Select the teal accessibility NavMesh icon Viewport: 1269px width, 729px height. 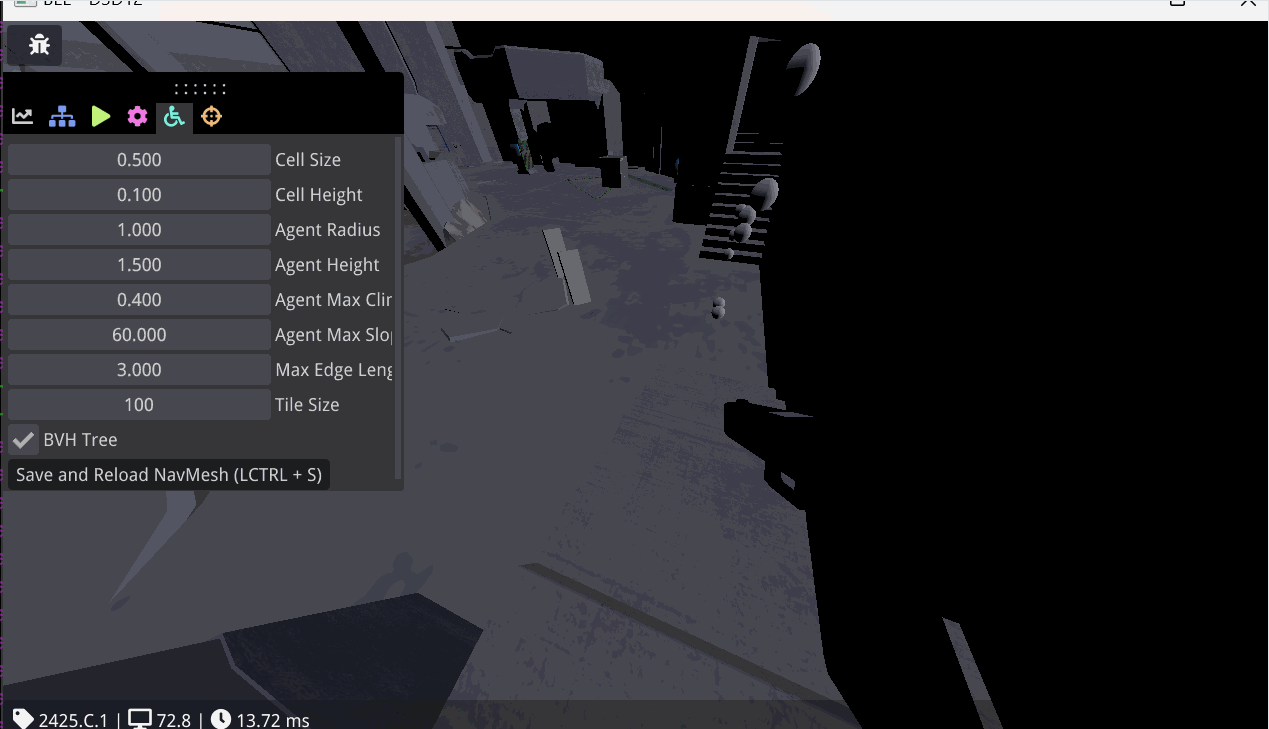click(174, 116)
